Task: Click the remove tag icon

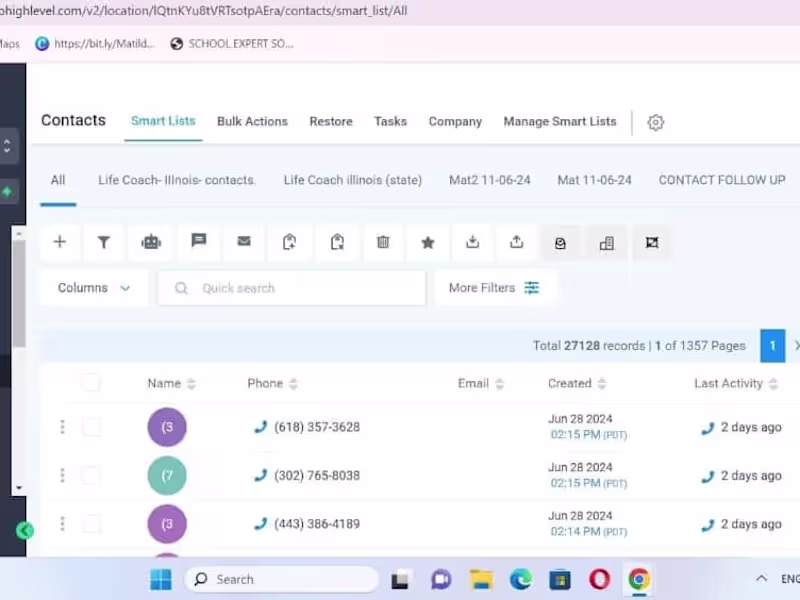Action: pos(337,242)
